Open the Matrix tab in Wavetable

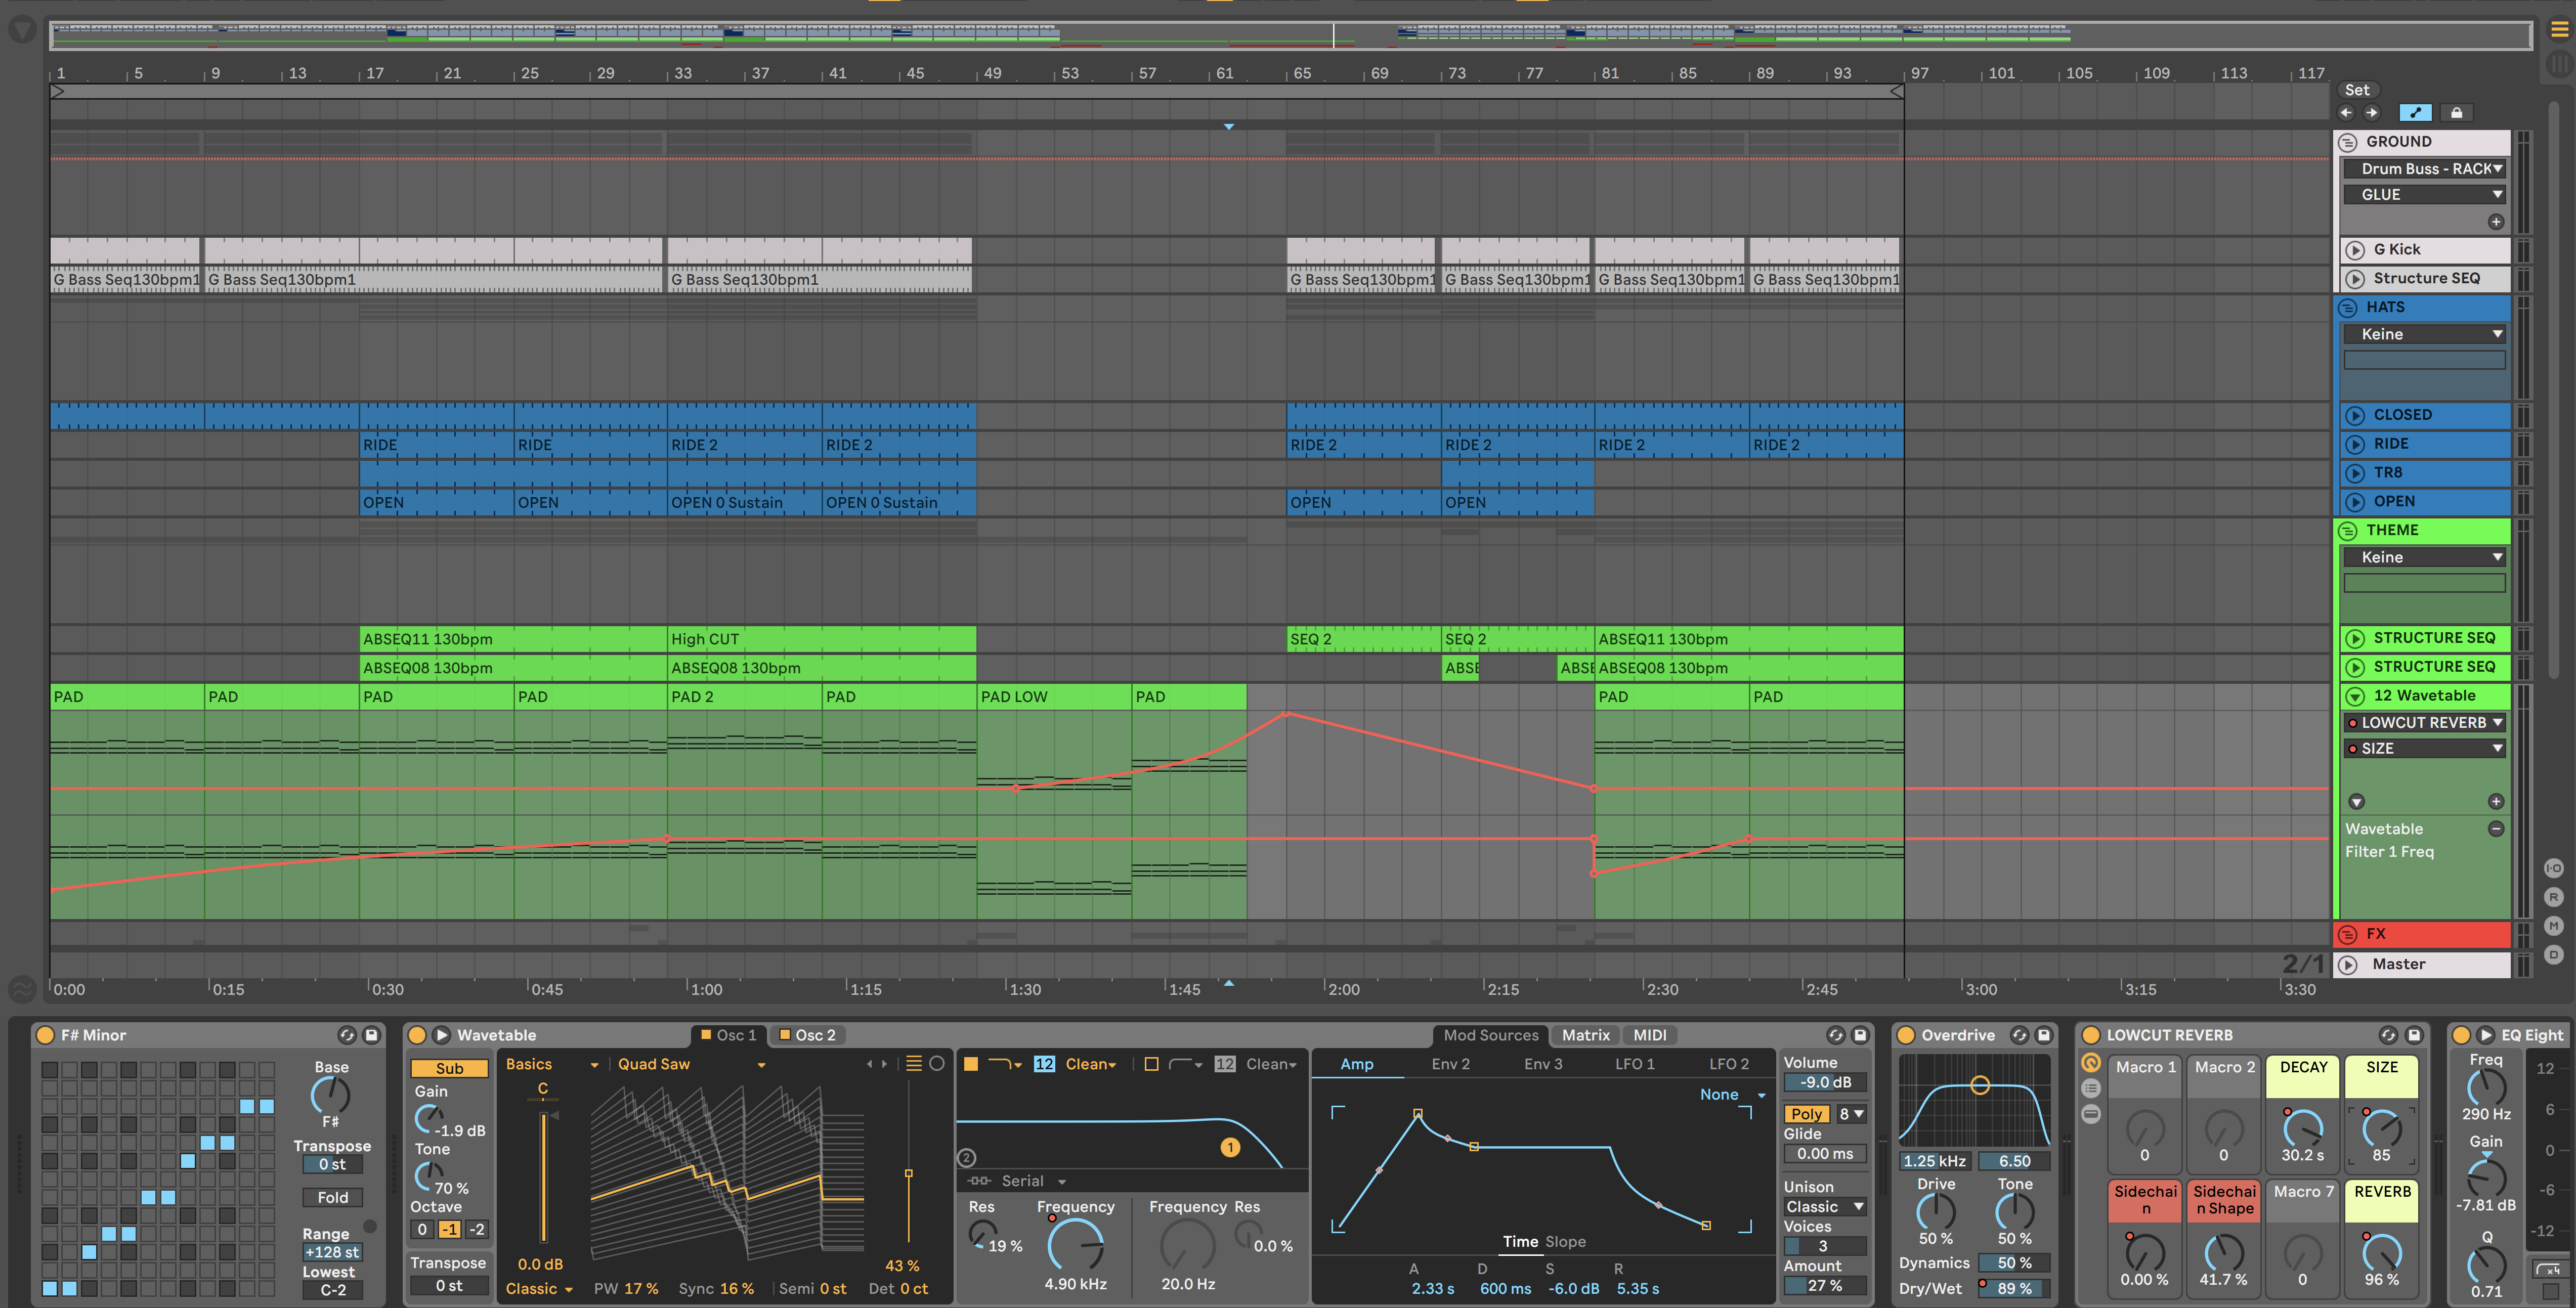(1585, 1035)
